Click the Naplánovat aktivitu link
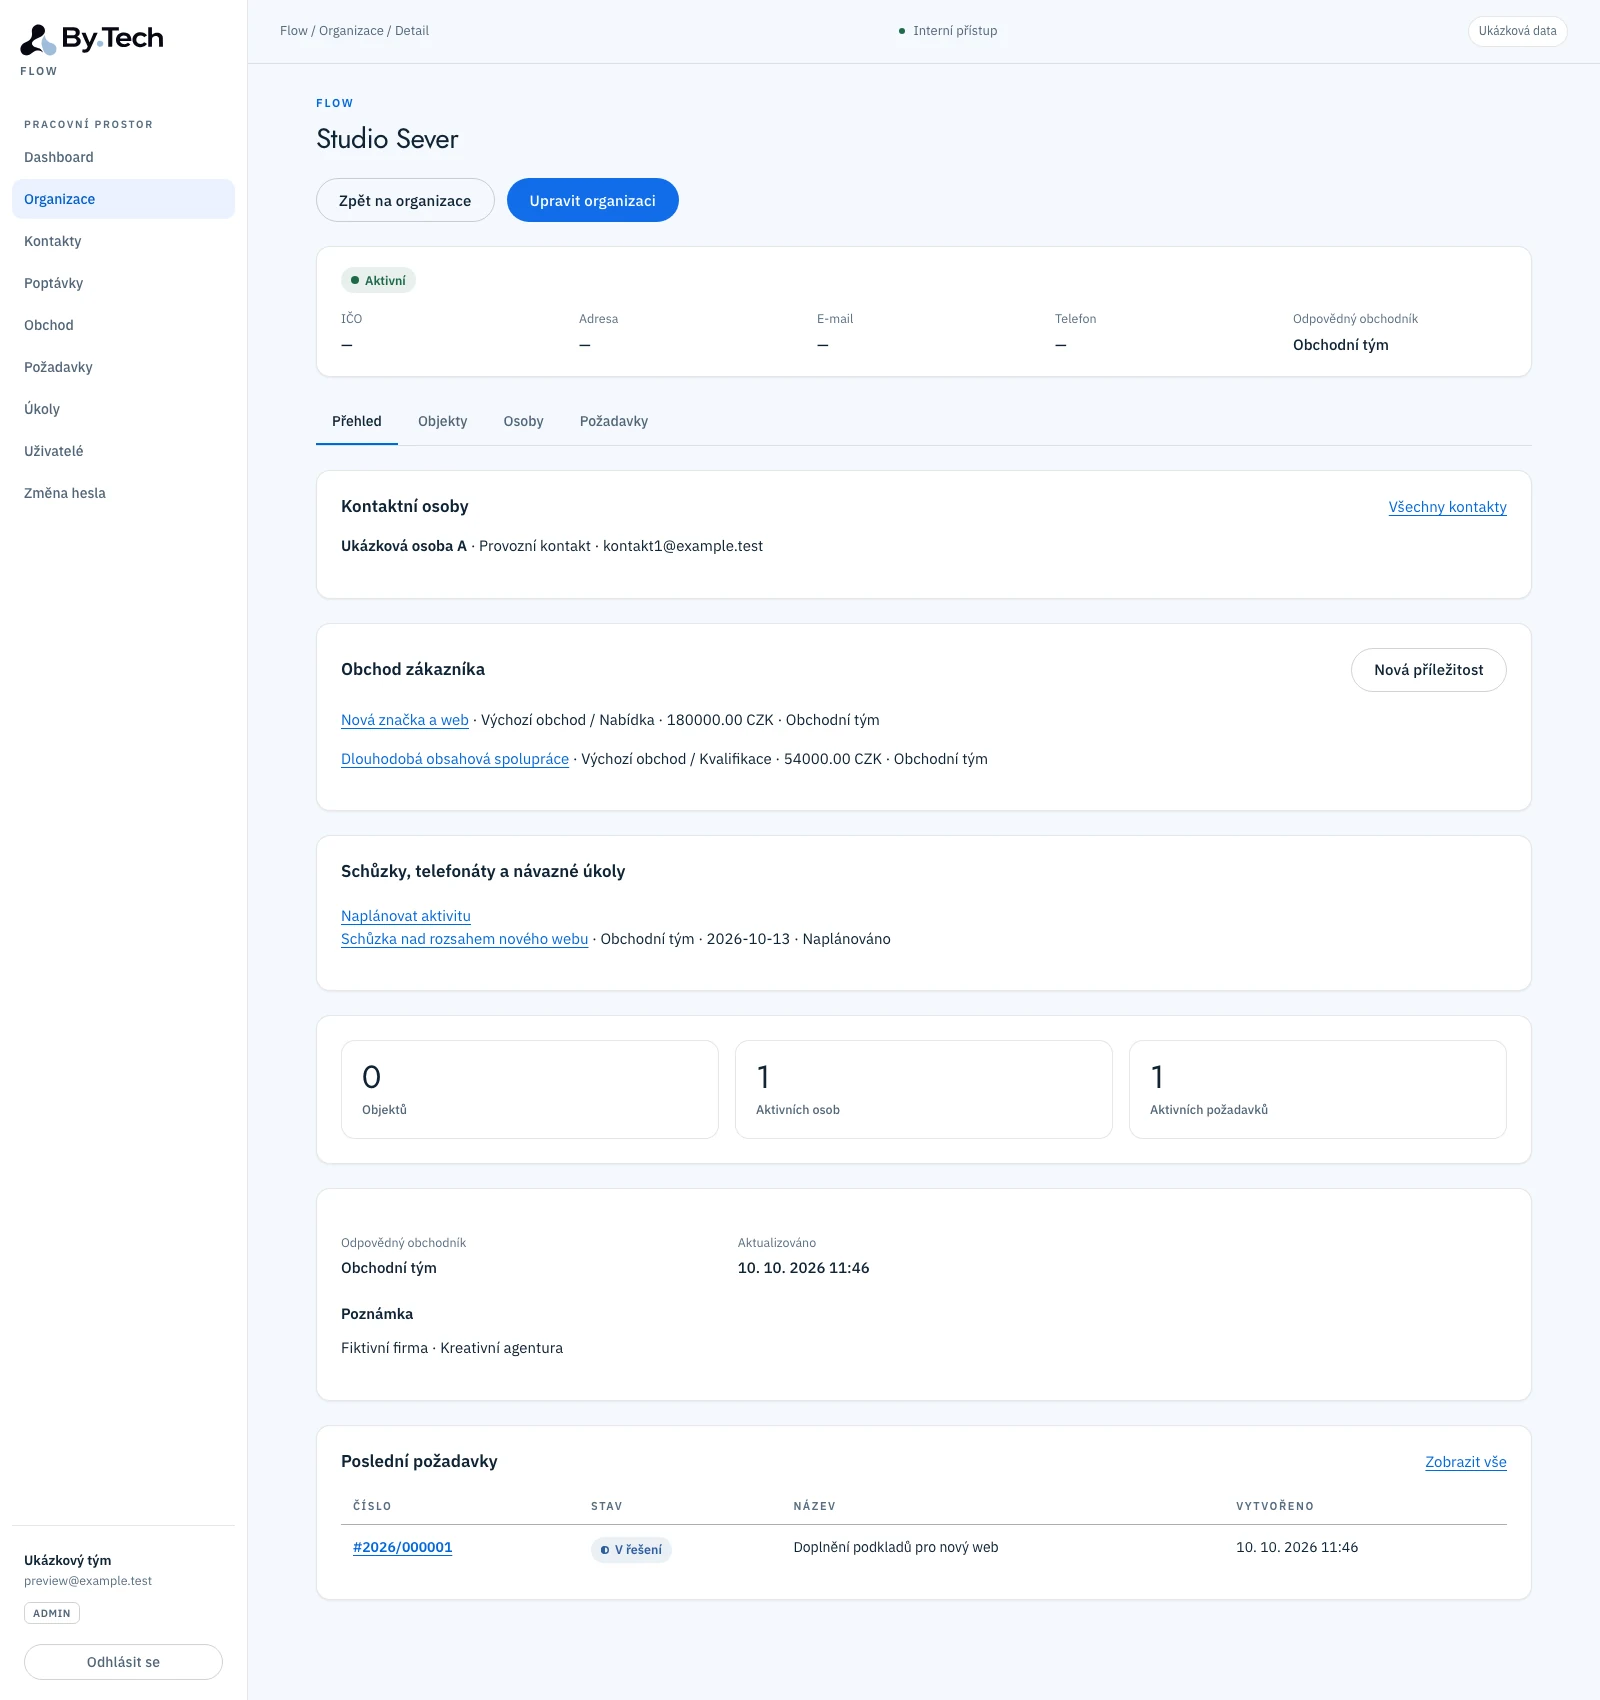Screen dimensions: 1600x1700 (x=406, y=916)
